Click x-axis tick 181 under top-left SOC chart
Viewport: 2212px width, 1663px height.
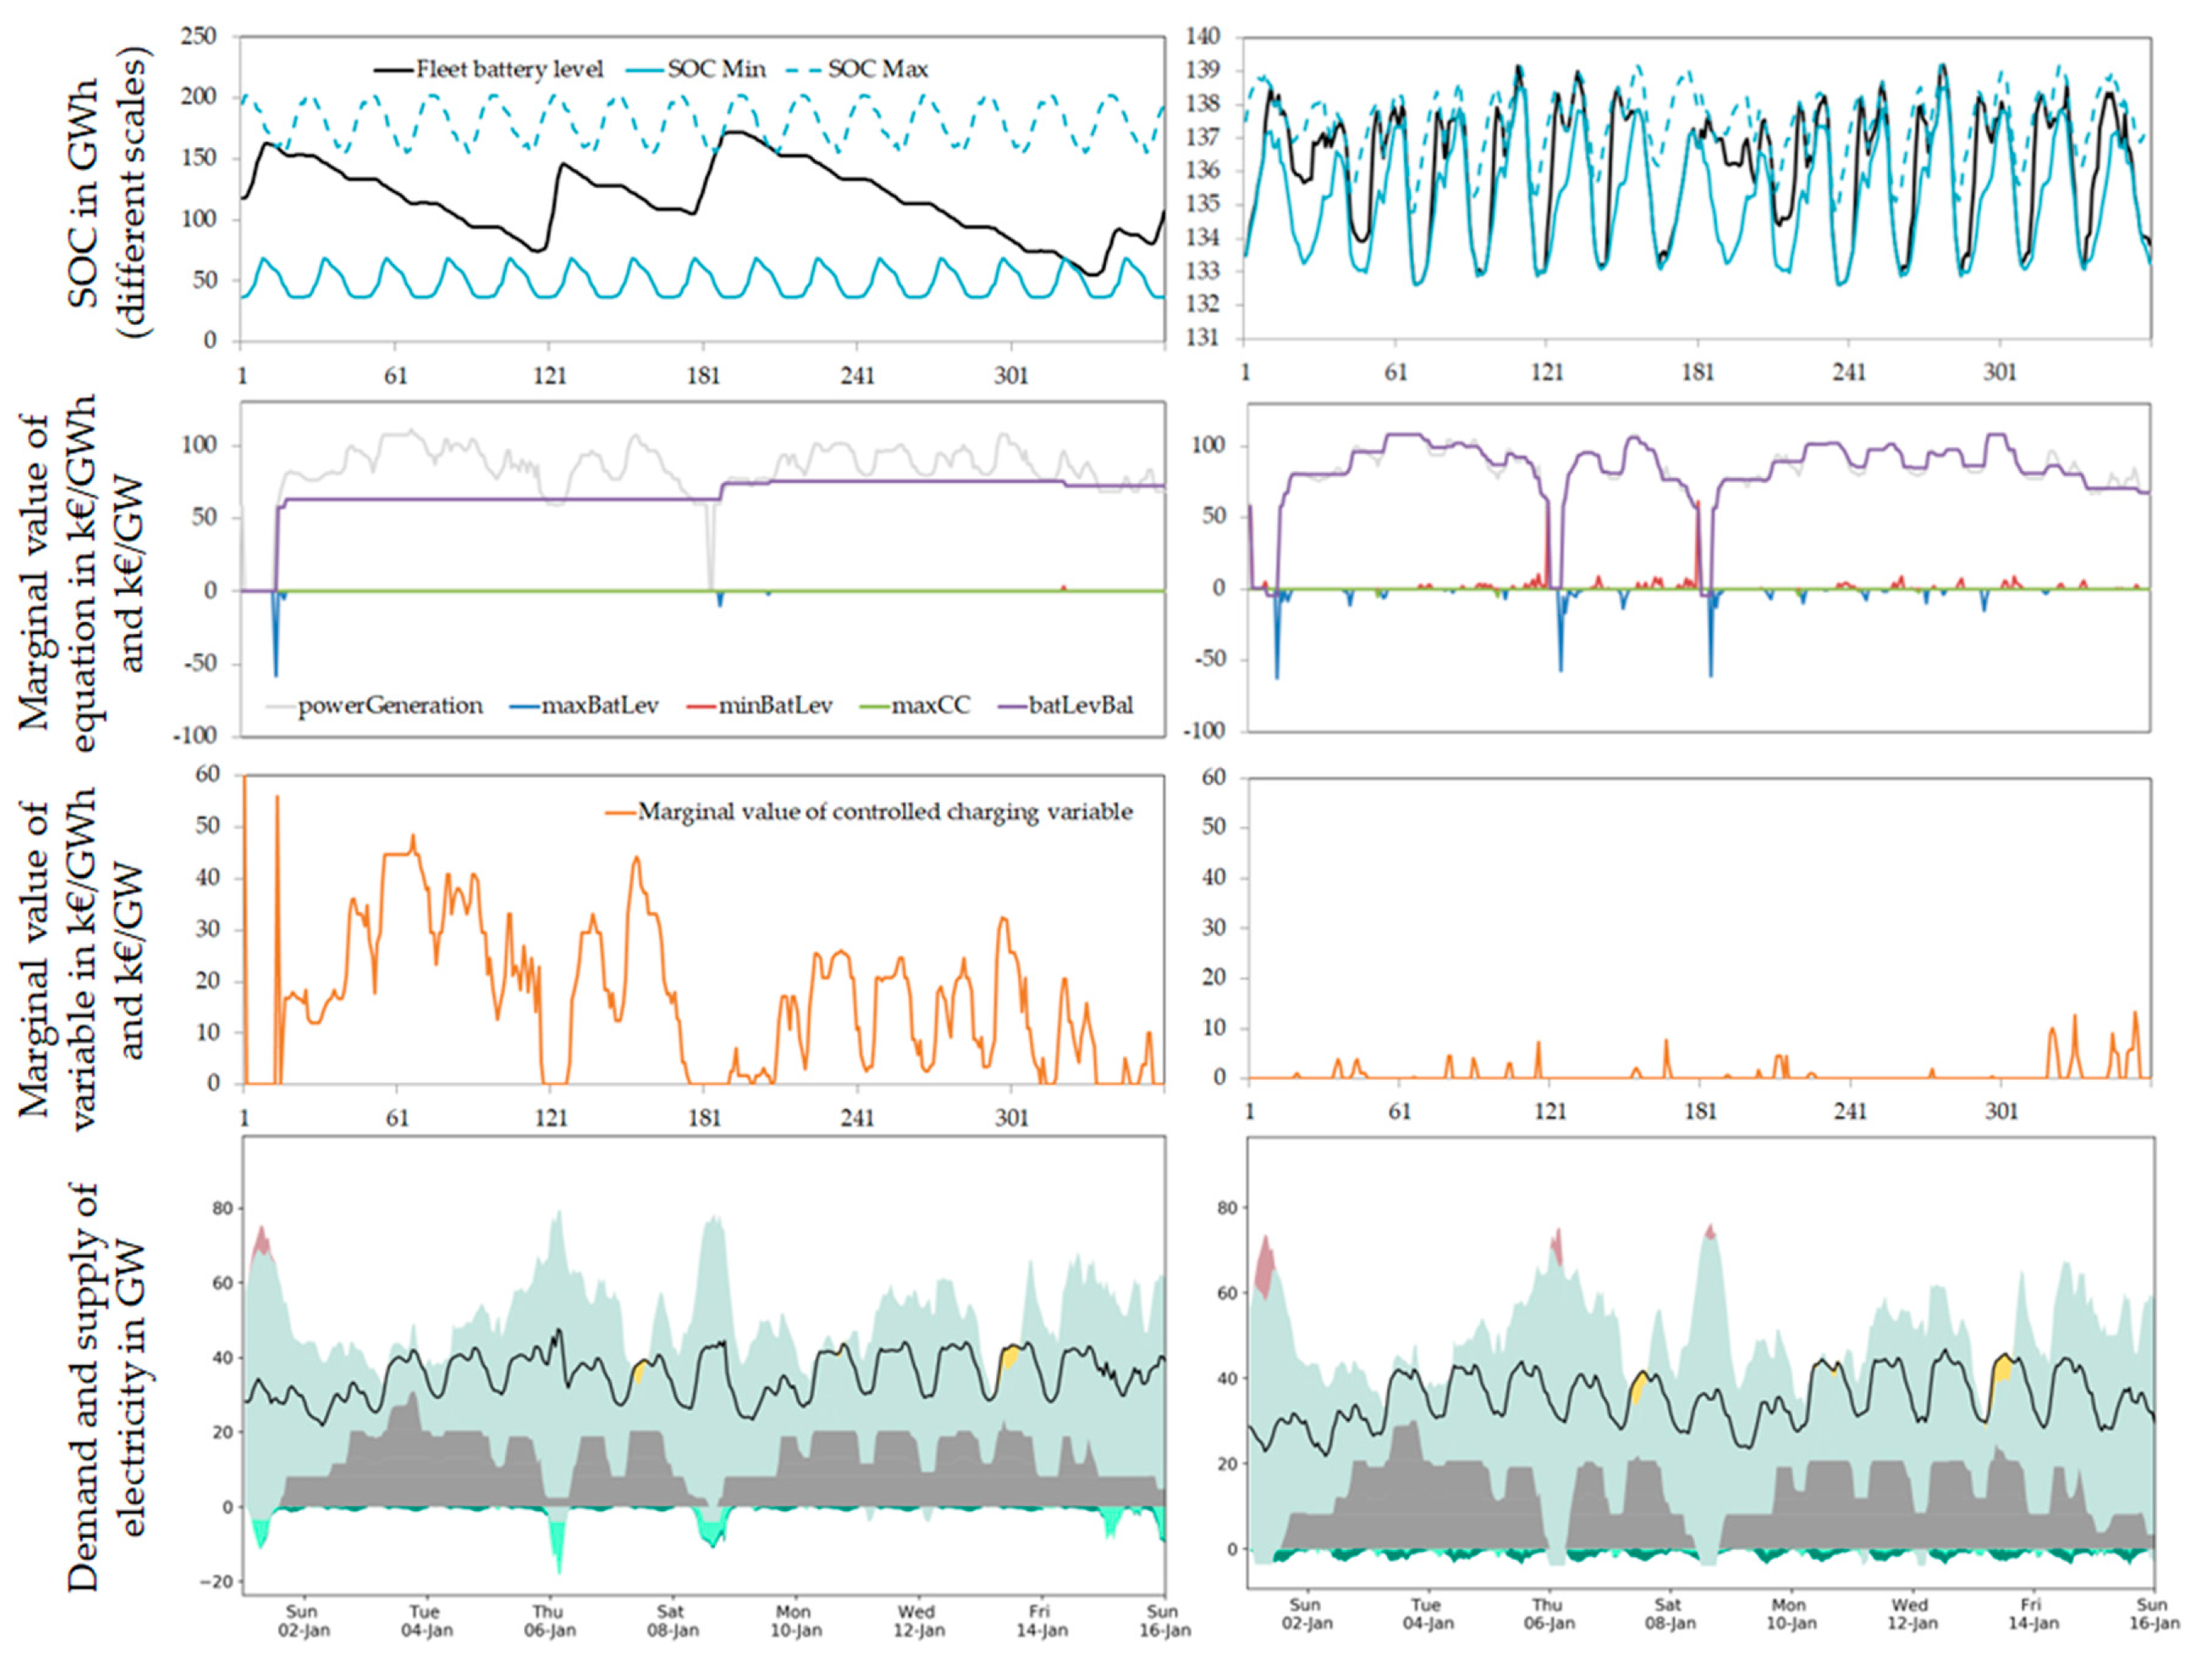[703, 376]
